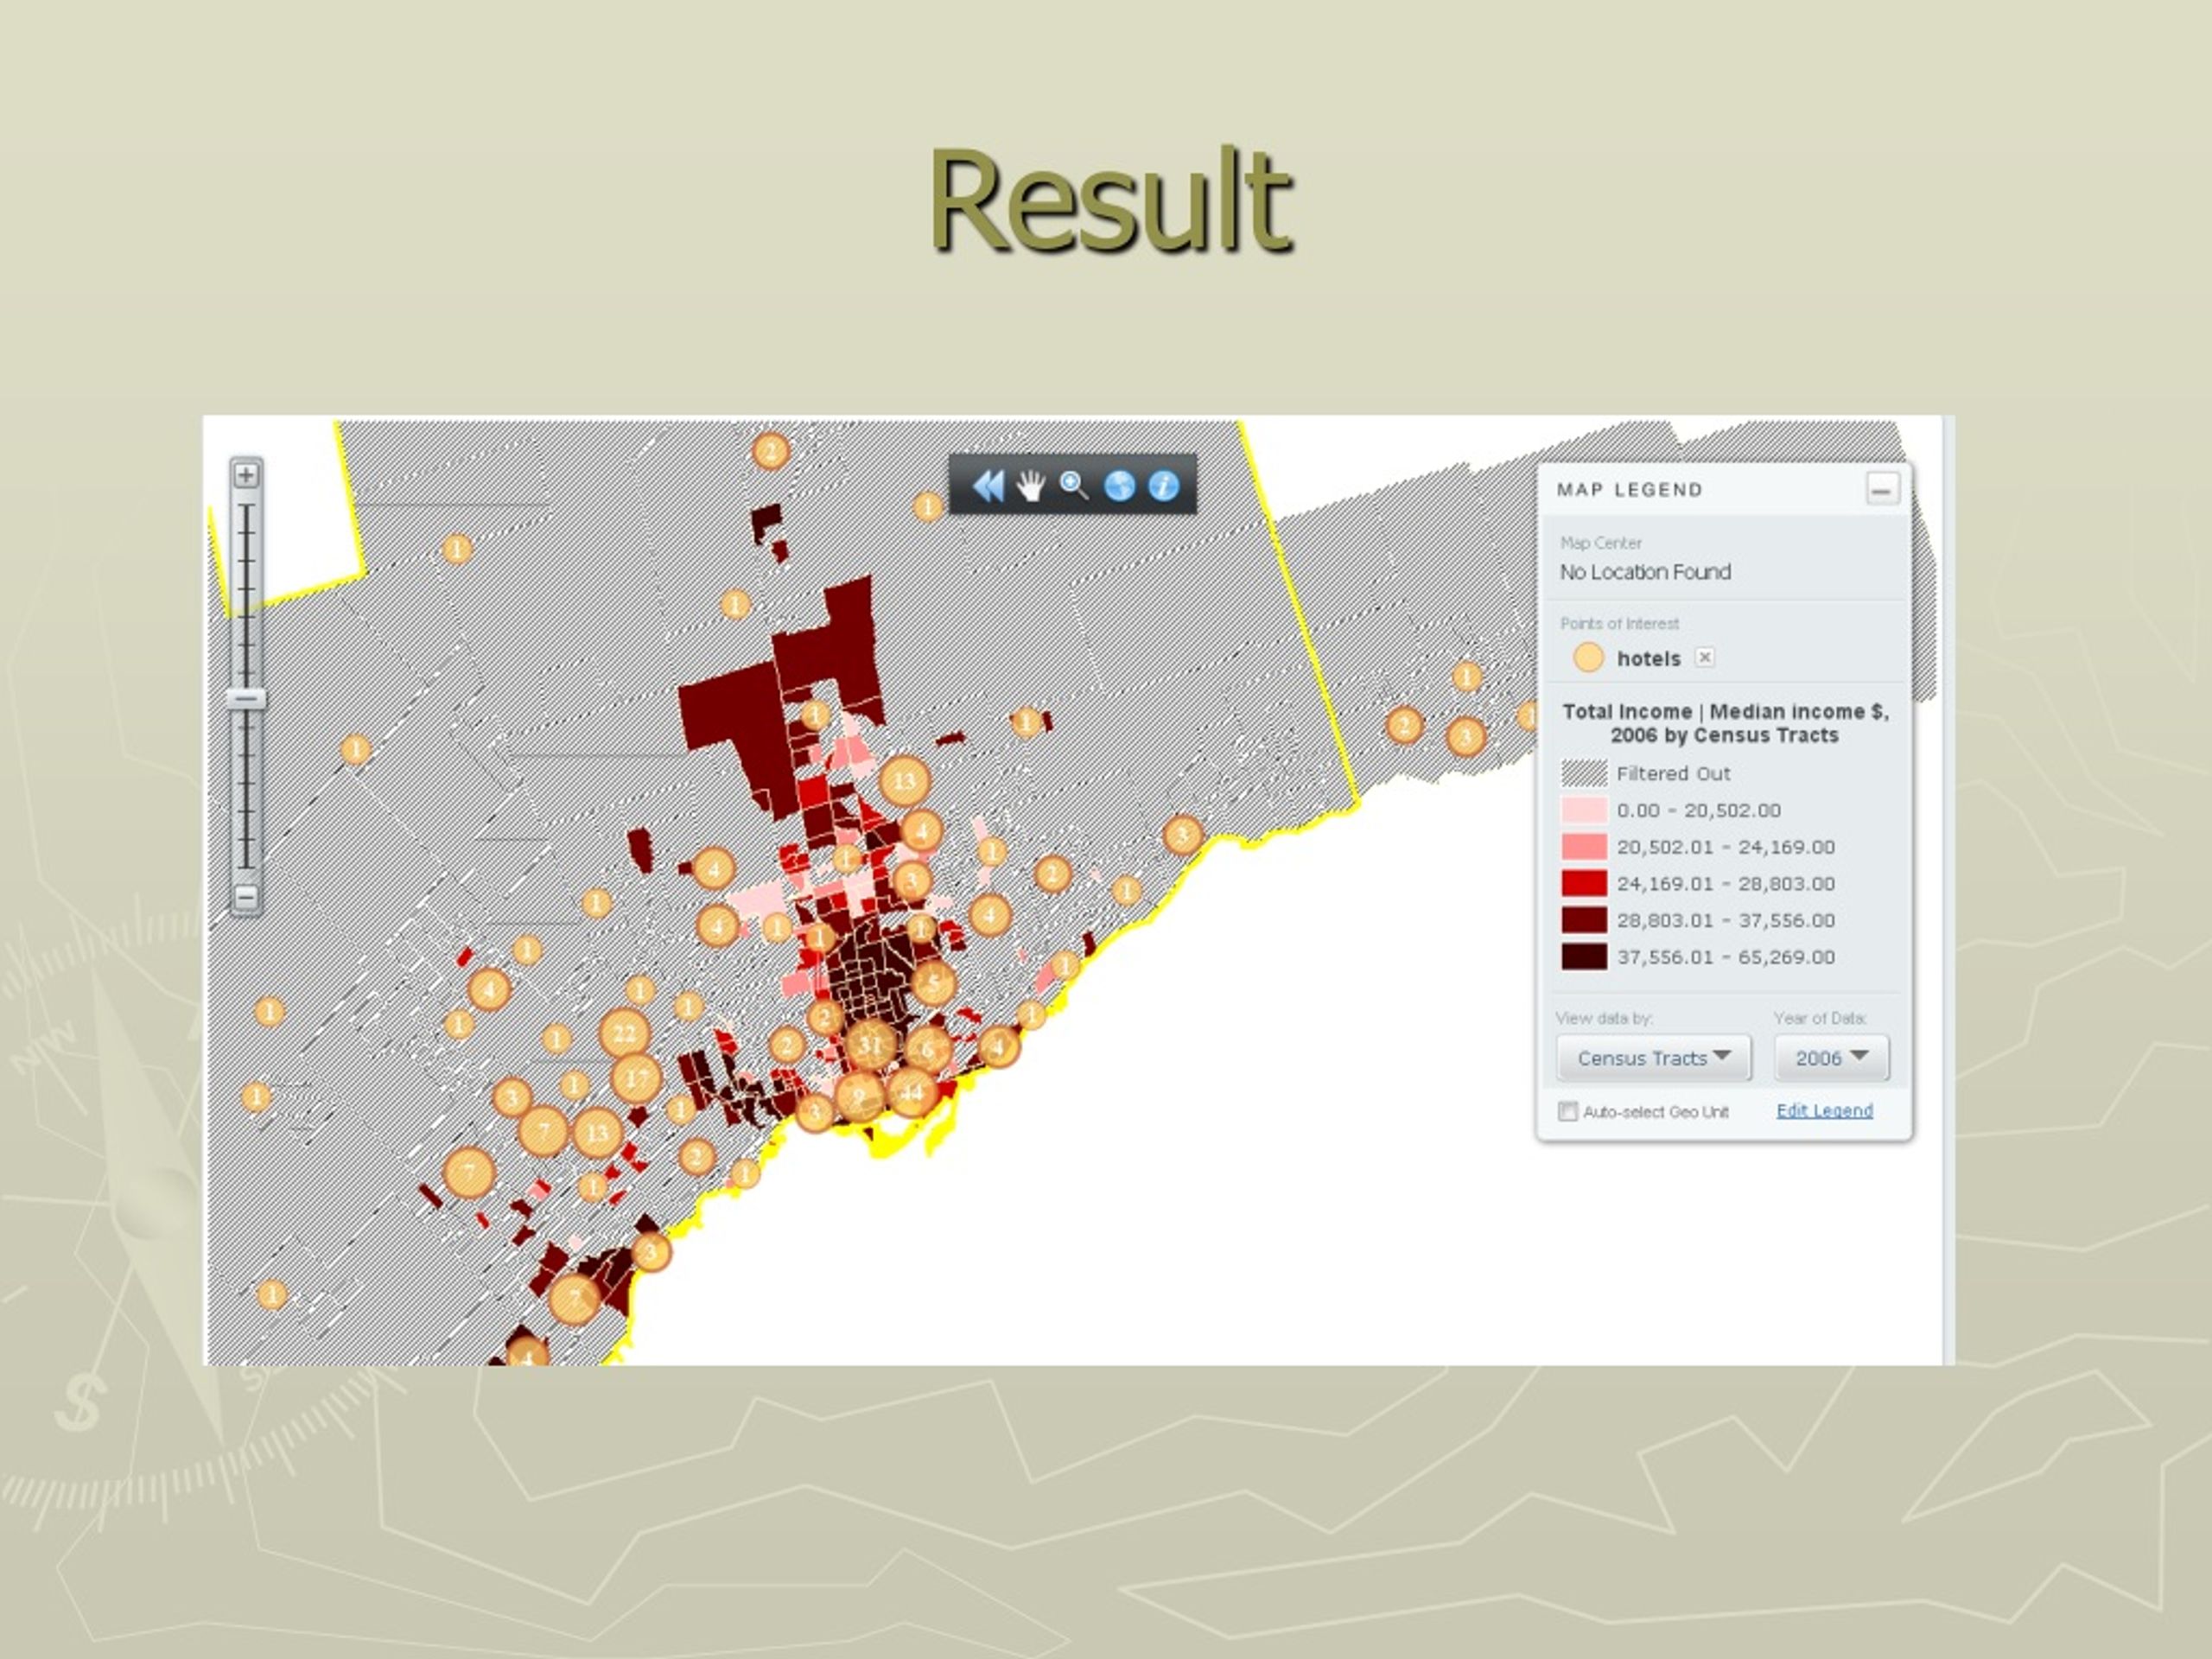Click the minus zoom-out button on slider
This screenshot has height=1659, width=2212.
[246, 897]
